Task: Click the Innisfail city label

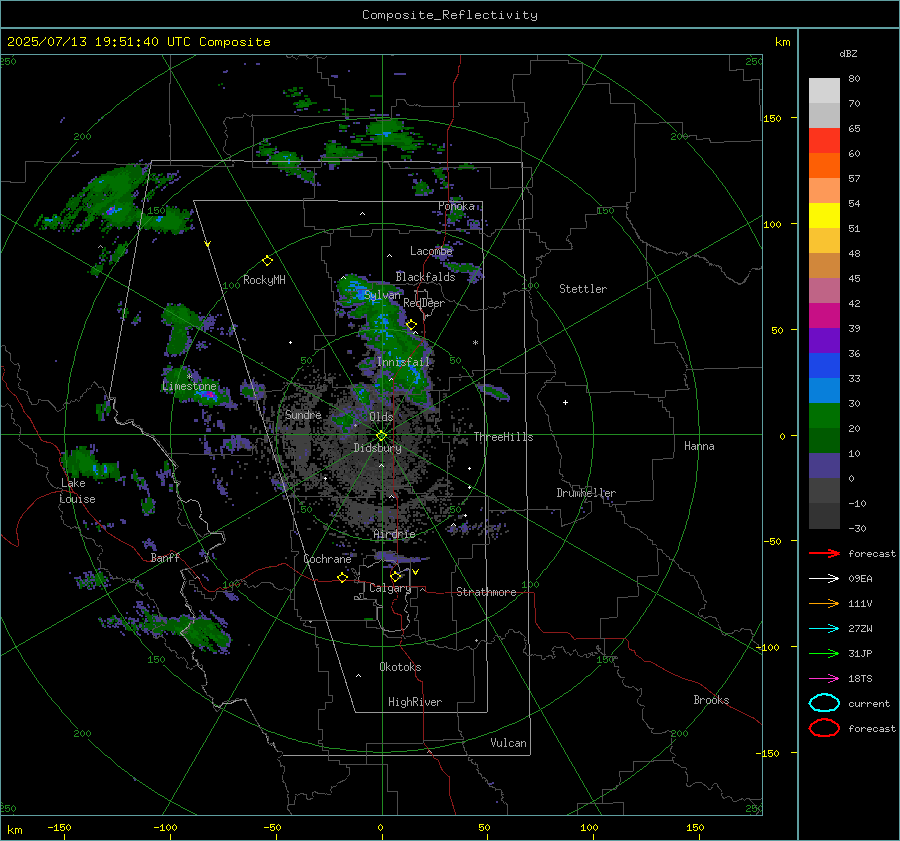Action: point(404,362)
